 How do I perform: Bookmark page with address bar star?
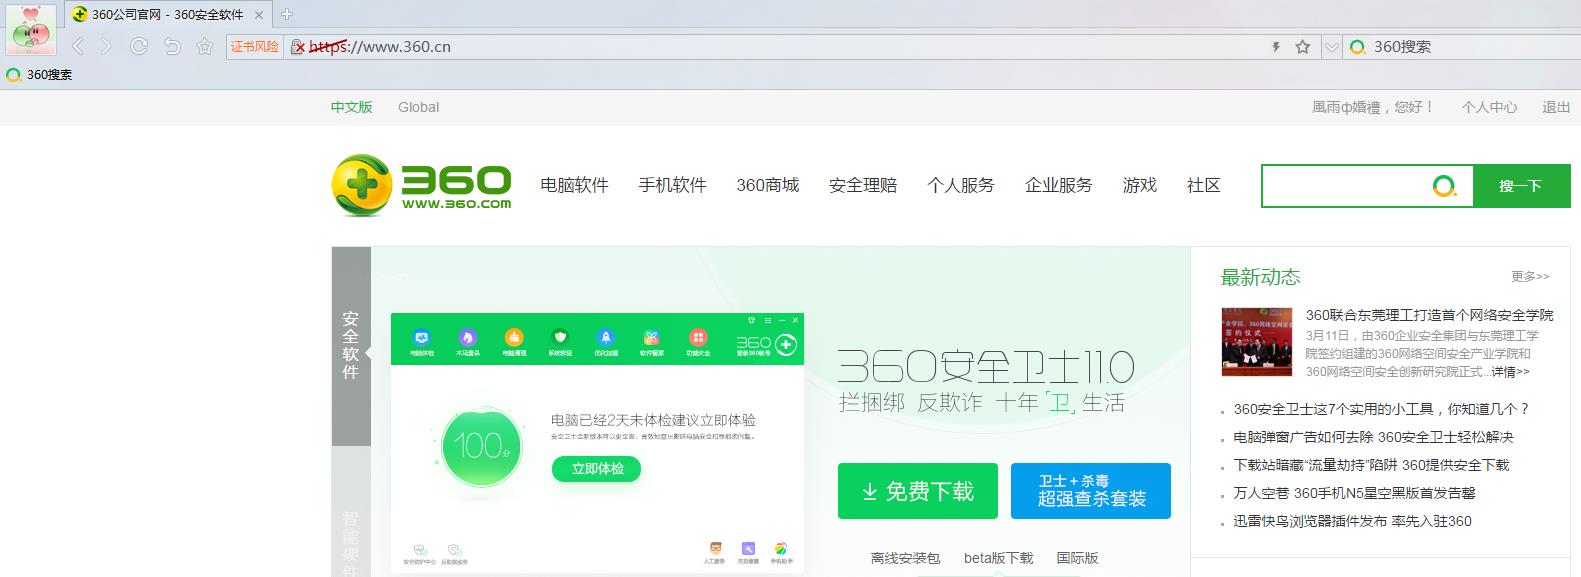pyautogui.click(x=1302, y=47)
